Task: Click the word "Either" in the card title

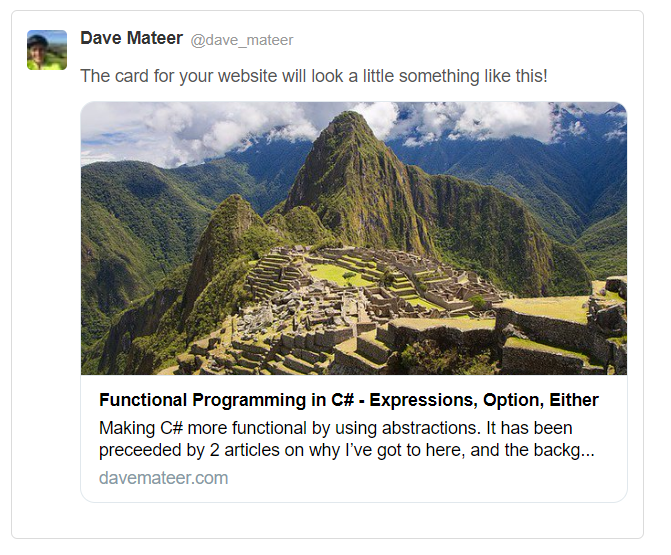Action: click(572, 400)
